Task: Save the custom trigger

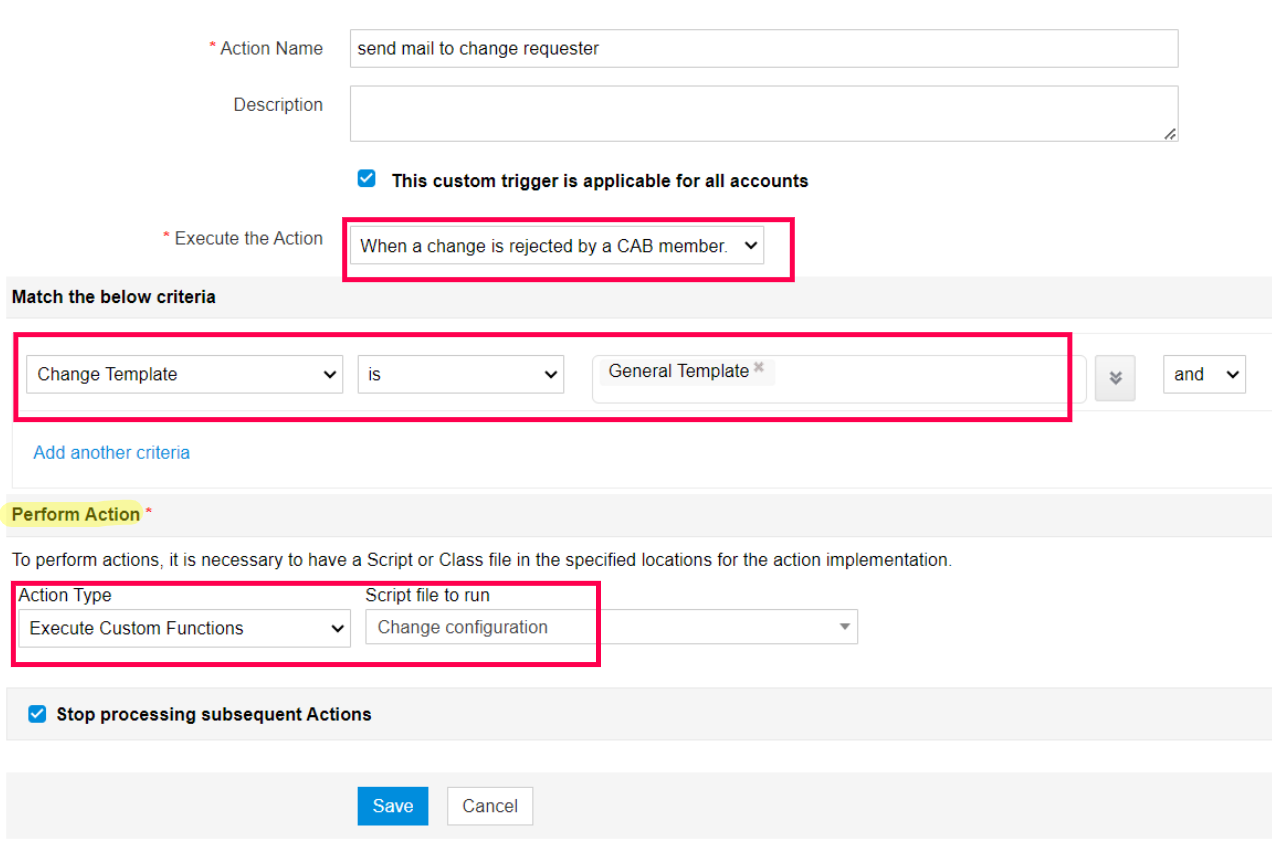Action: [392, 806]
